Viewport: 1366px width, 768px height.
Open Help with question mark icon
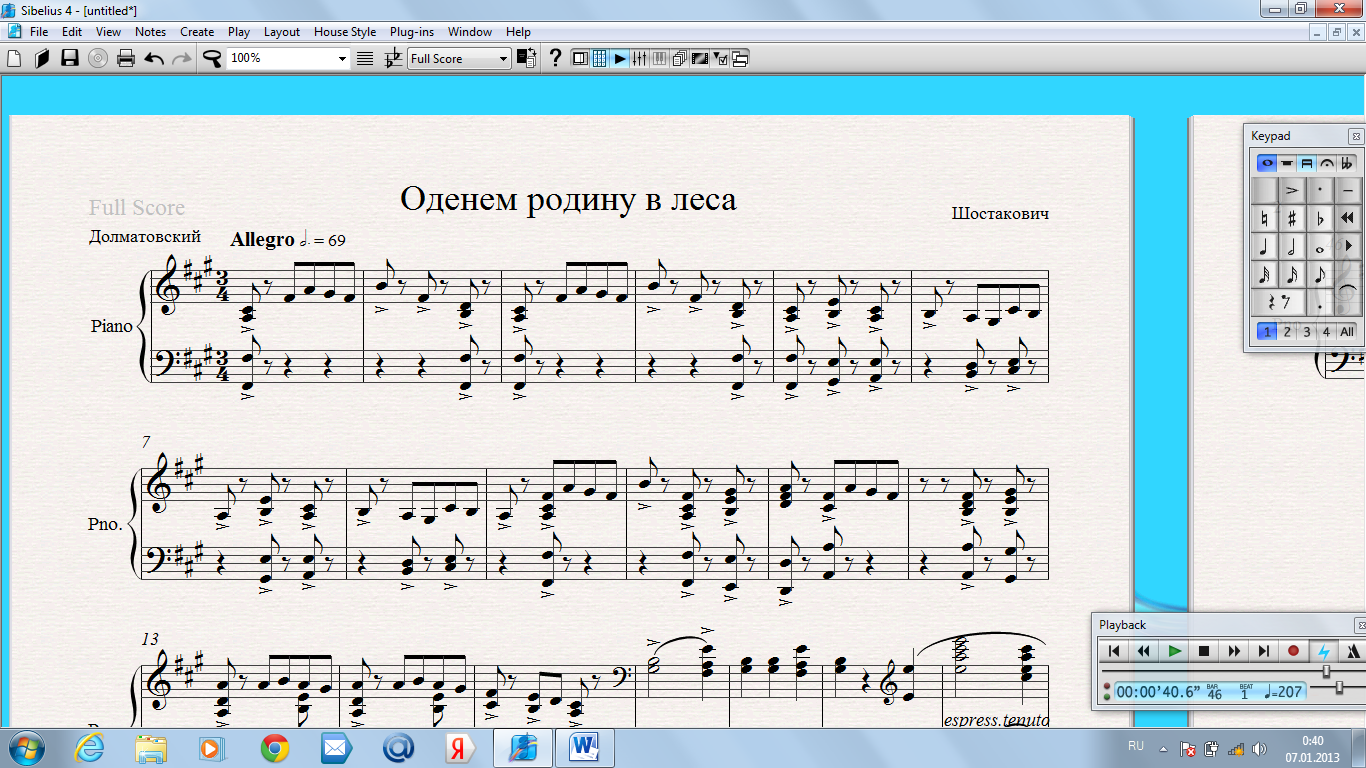coord(555,58)
